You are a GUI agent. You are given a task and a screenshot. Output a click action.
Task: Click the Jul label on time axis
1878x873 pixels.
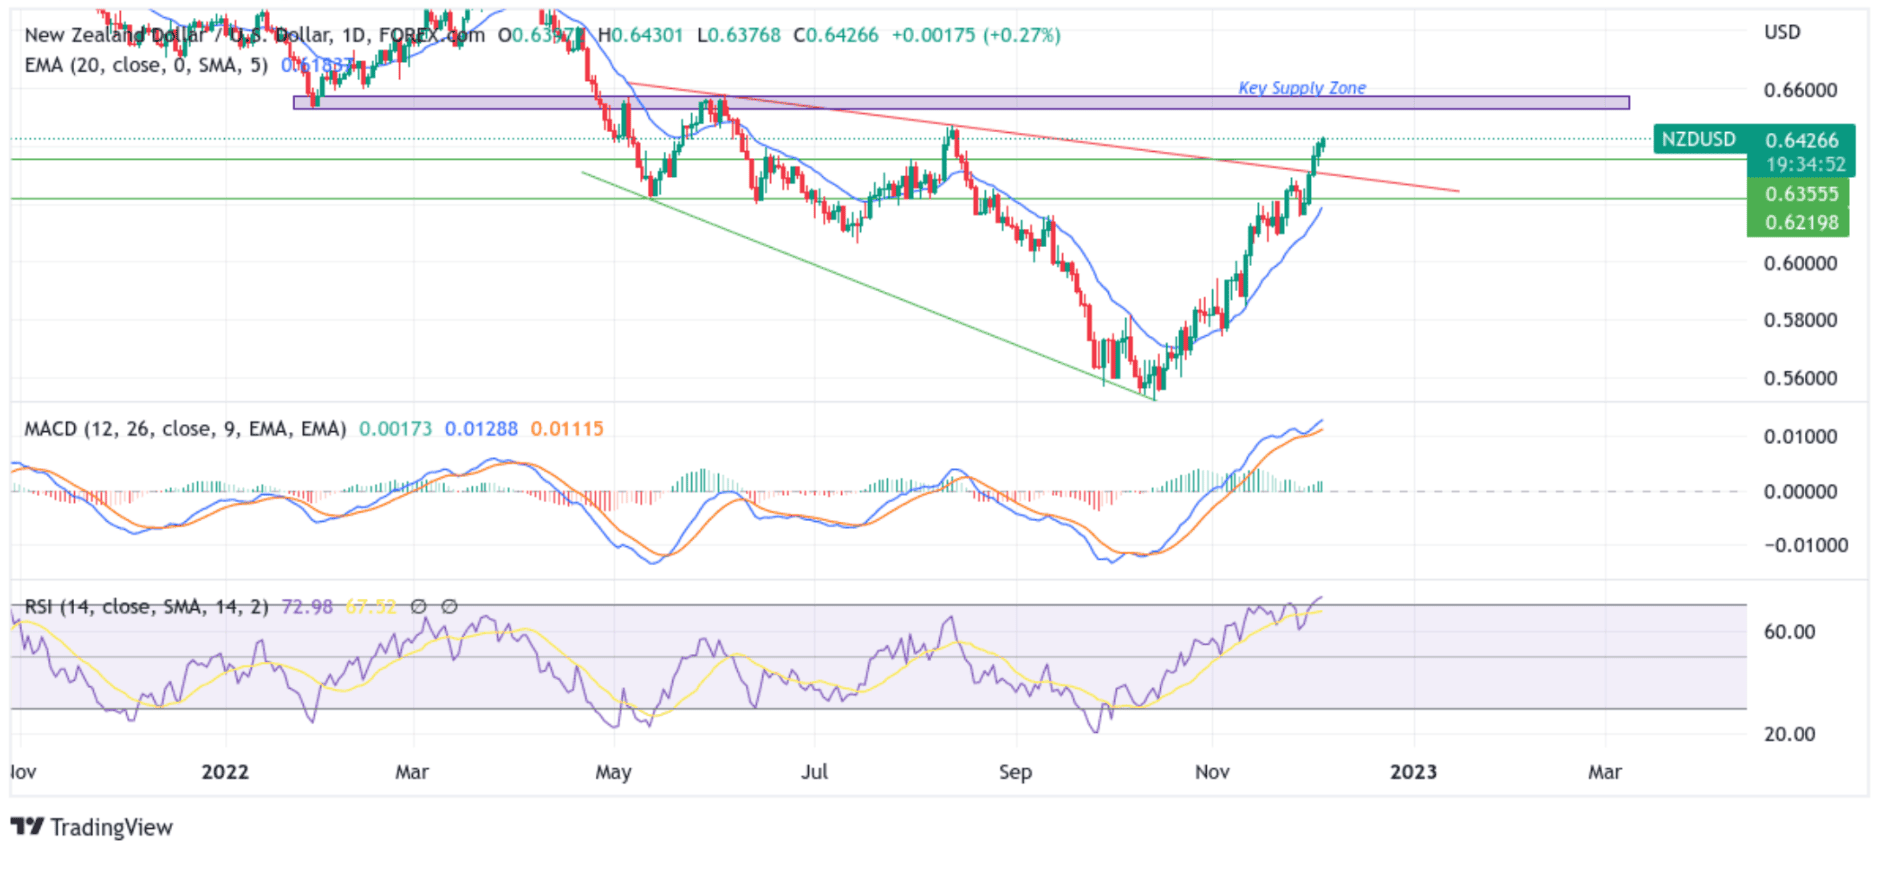(814, 772)
